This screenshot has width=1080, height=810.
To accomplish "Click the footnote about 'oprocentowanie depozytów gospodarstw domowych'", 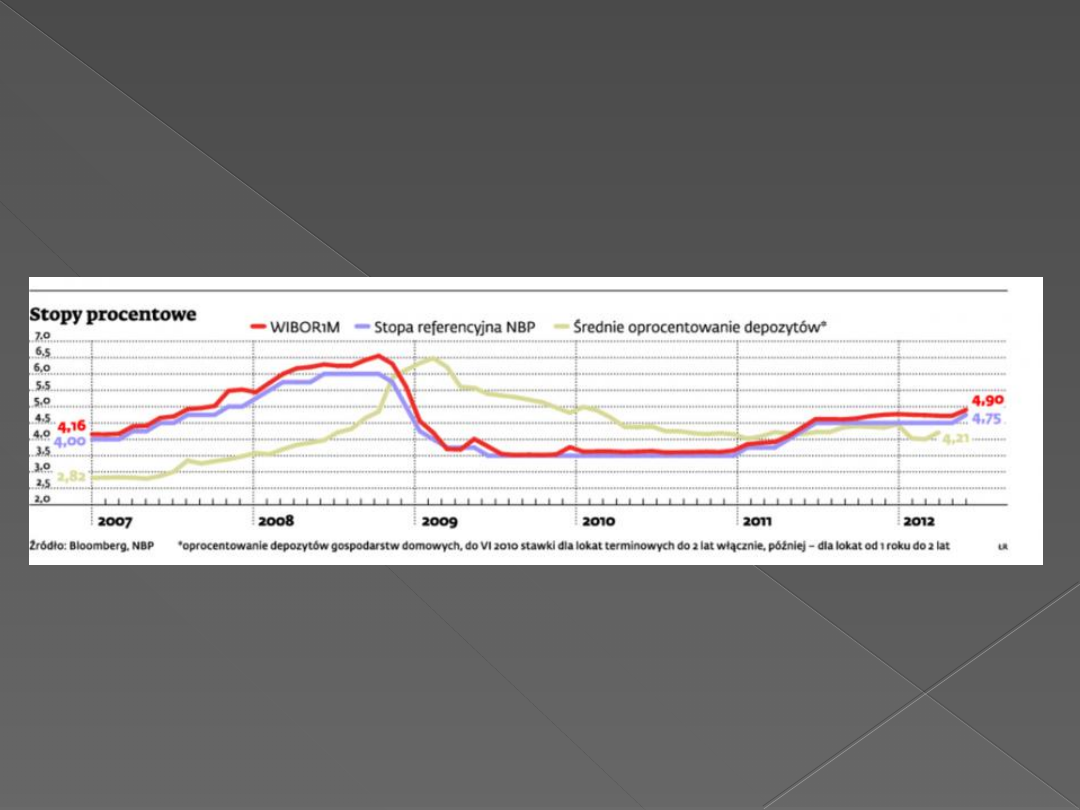I will click(563, 547).
